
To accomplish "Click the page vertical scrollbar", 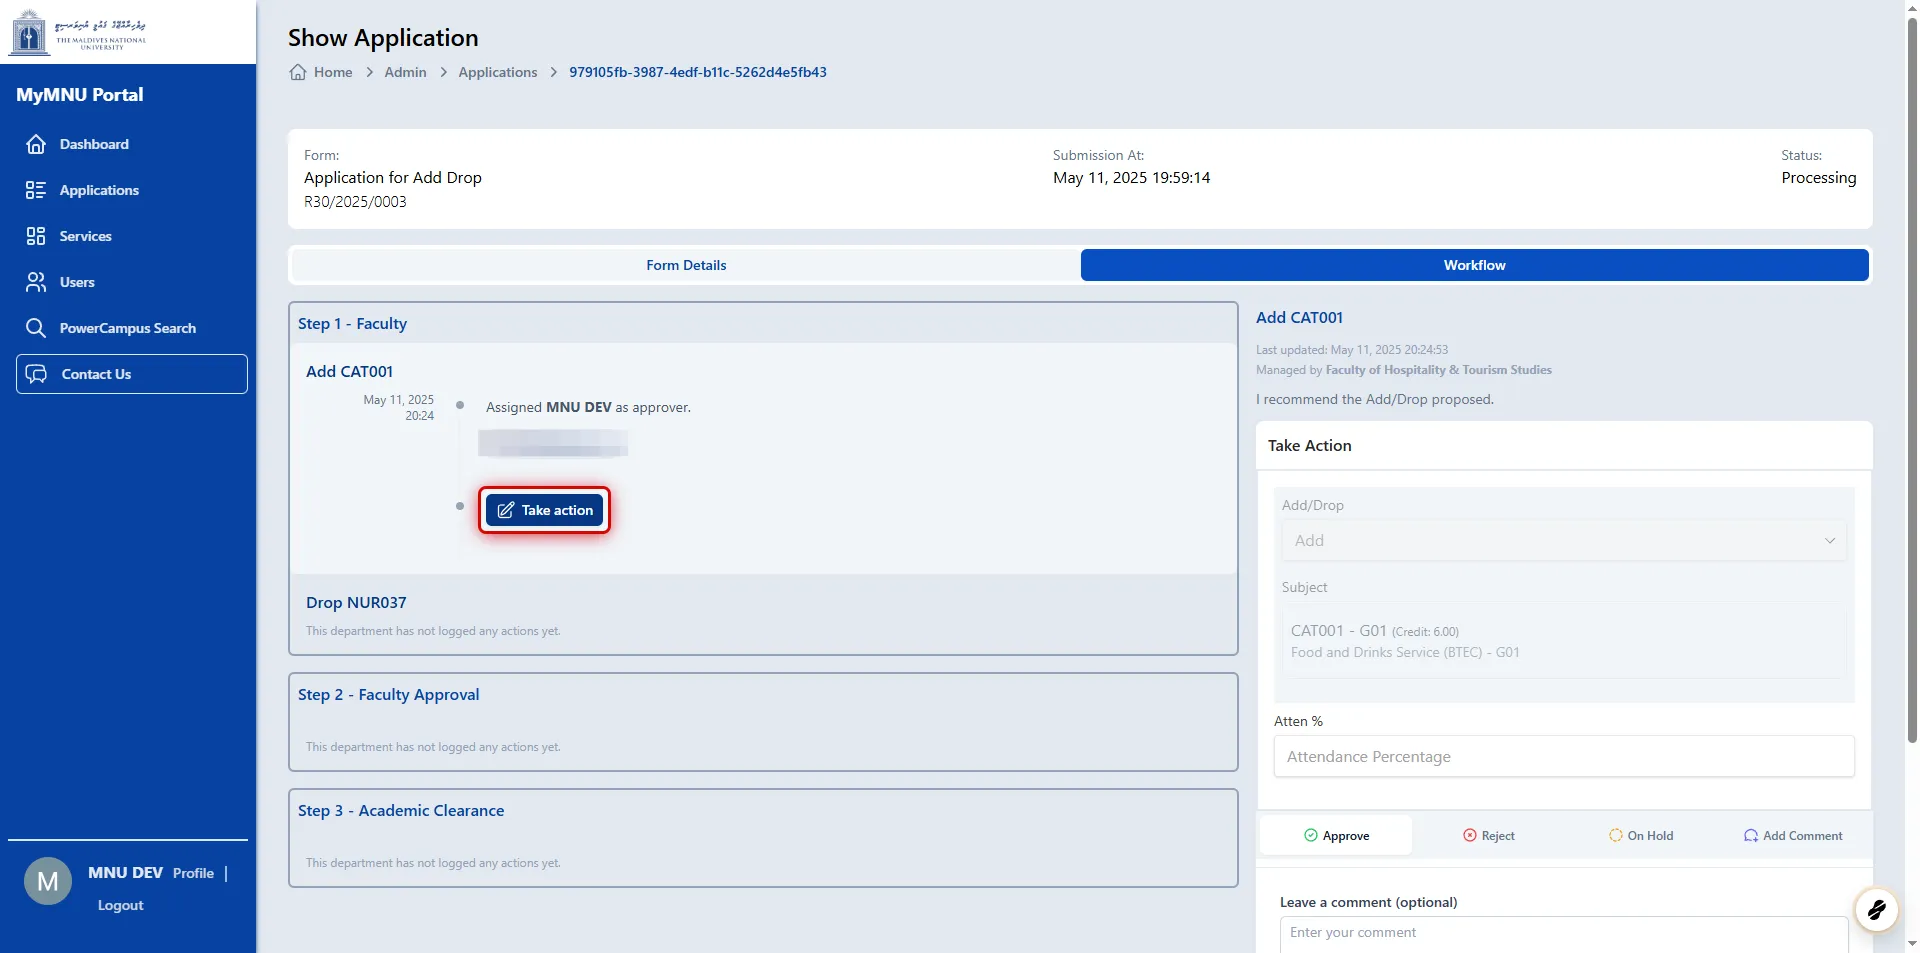I will [1912, 380].
